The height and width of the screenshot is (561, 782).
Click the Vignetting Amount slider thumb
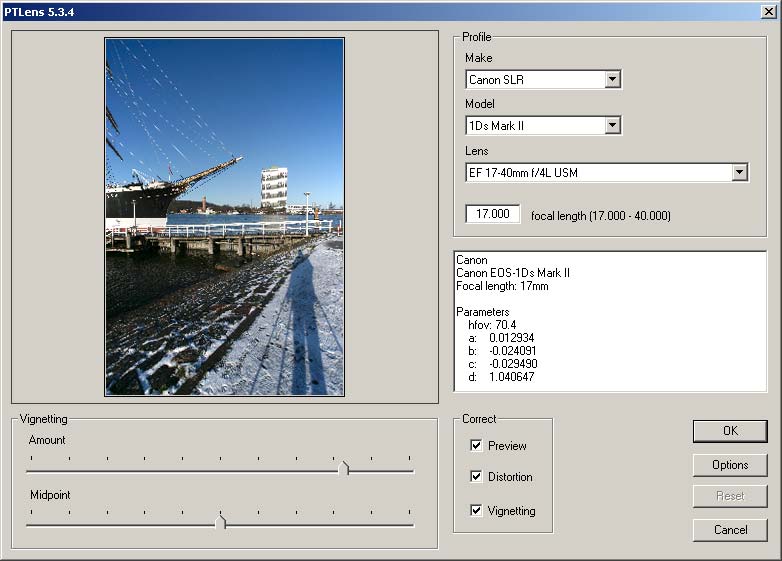[343, 468]
